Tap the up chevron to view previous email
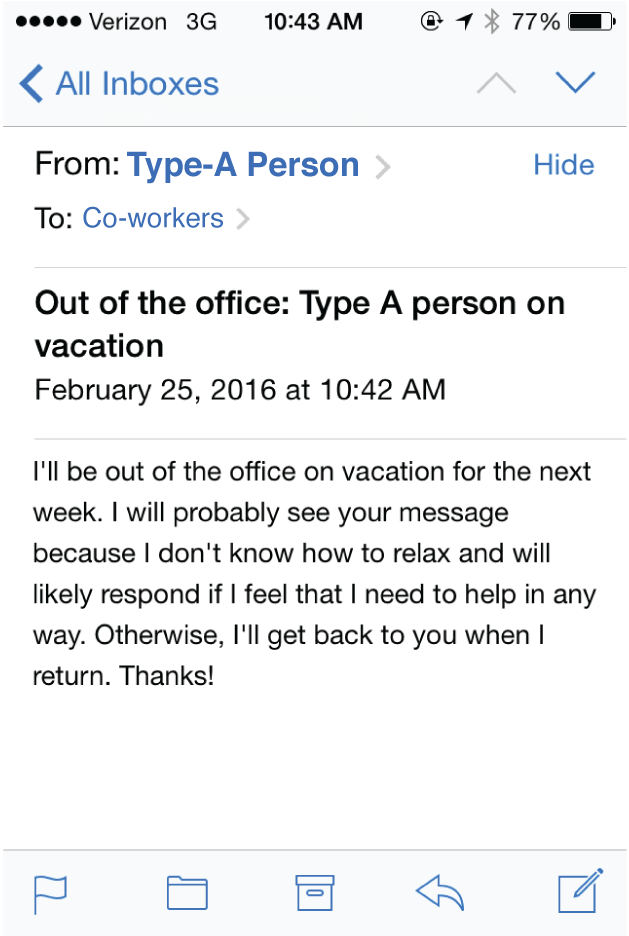629x936 pixels. coord(495,84)
